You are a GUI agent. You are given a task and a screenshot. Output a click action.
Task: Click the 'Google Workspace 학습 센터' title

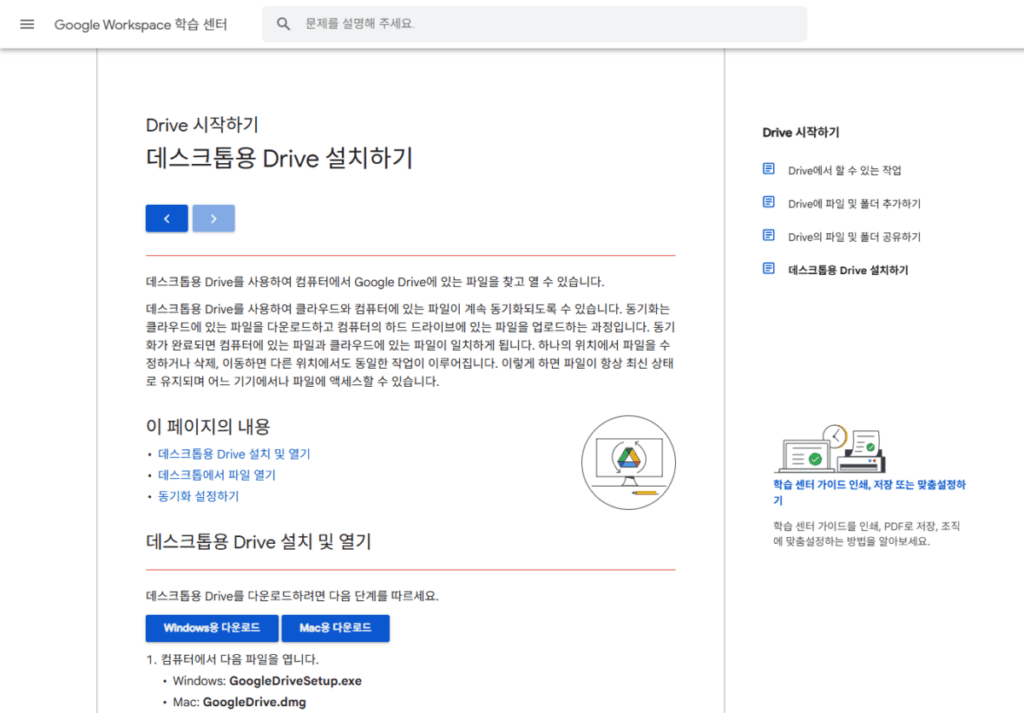pos(140,24)
